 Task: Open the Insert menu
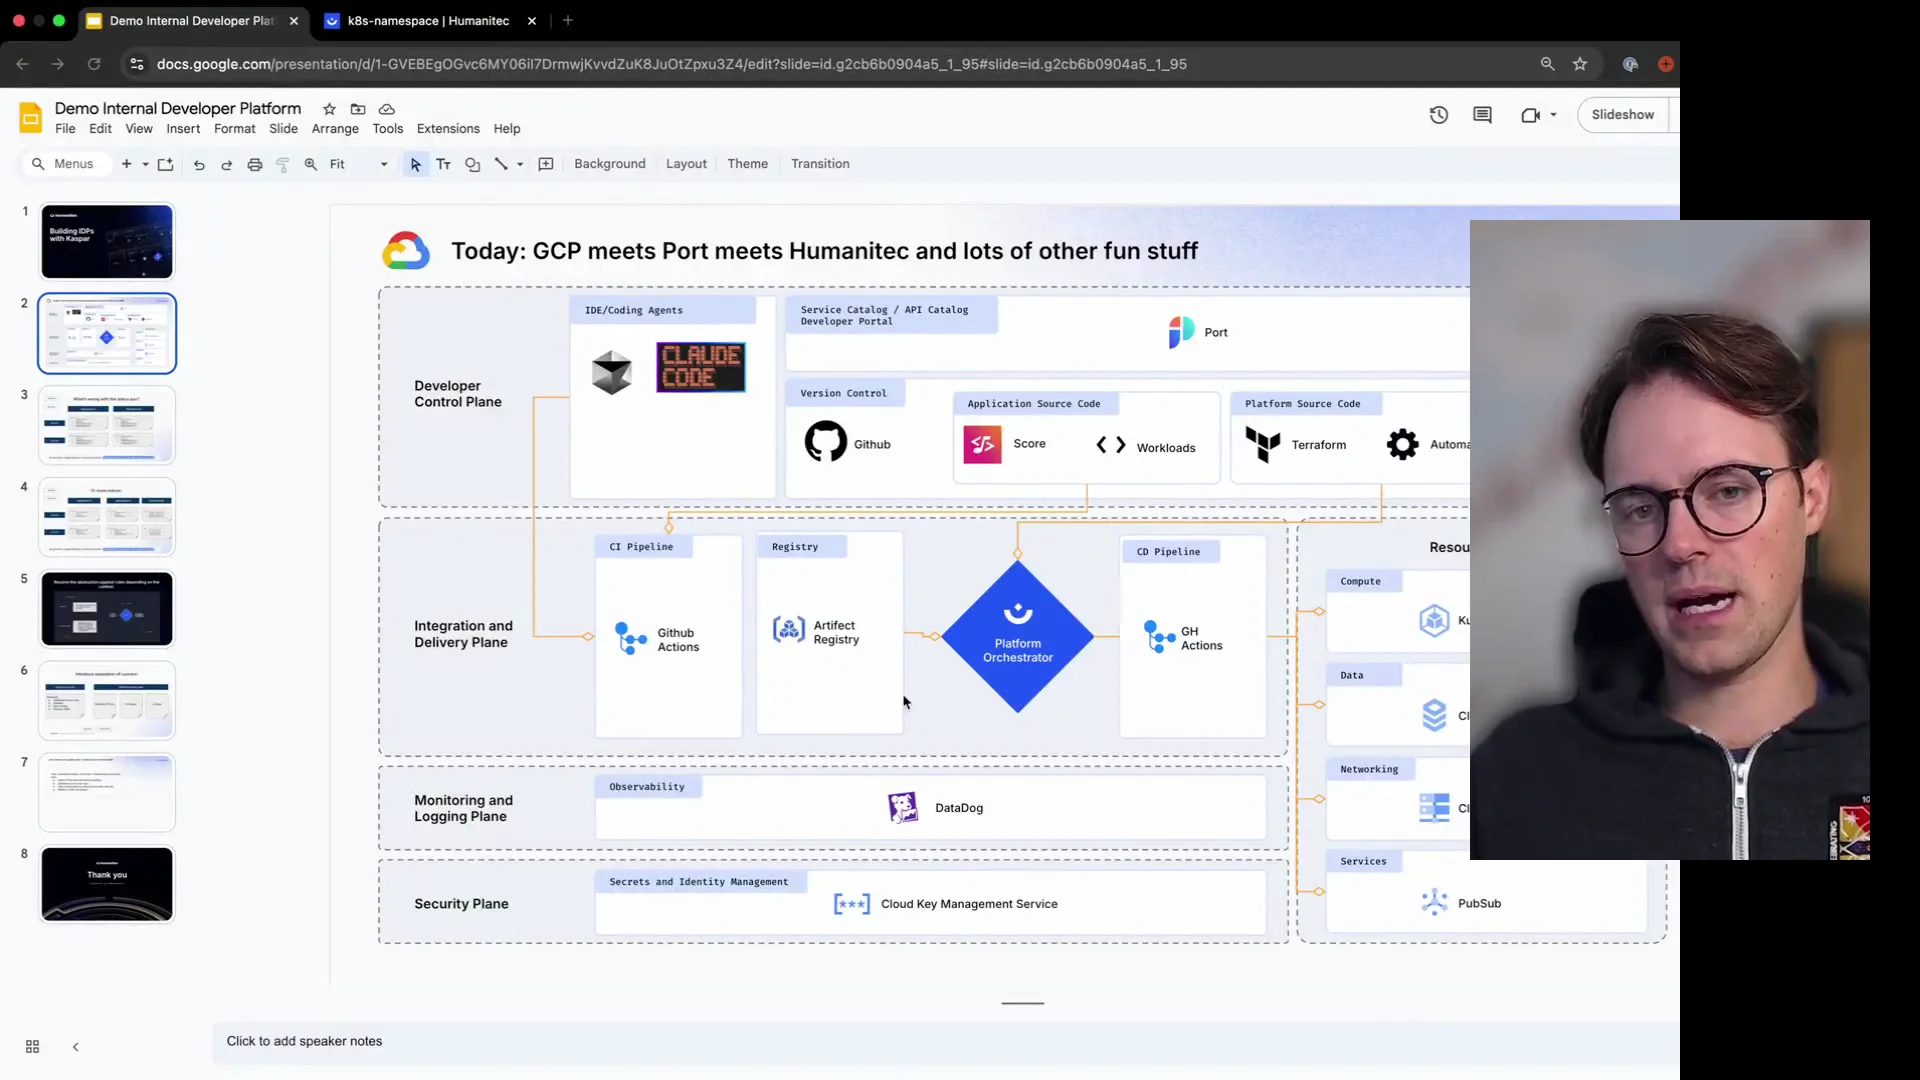pyautogui.click(x=183, y=129)
